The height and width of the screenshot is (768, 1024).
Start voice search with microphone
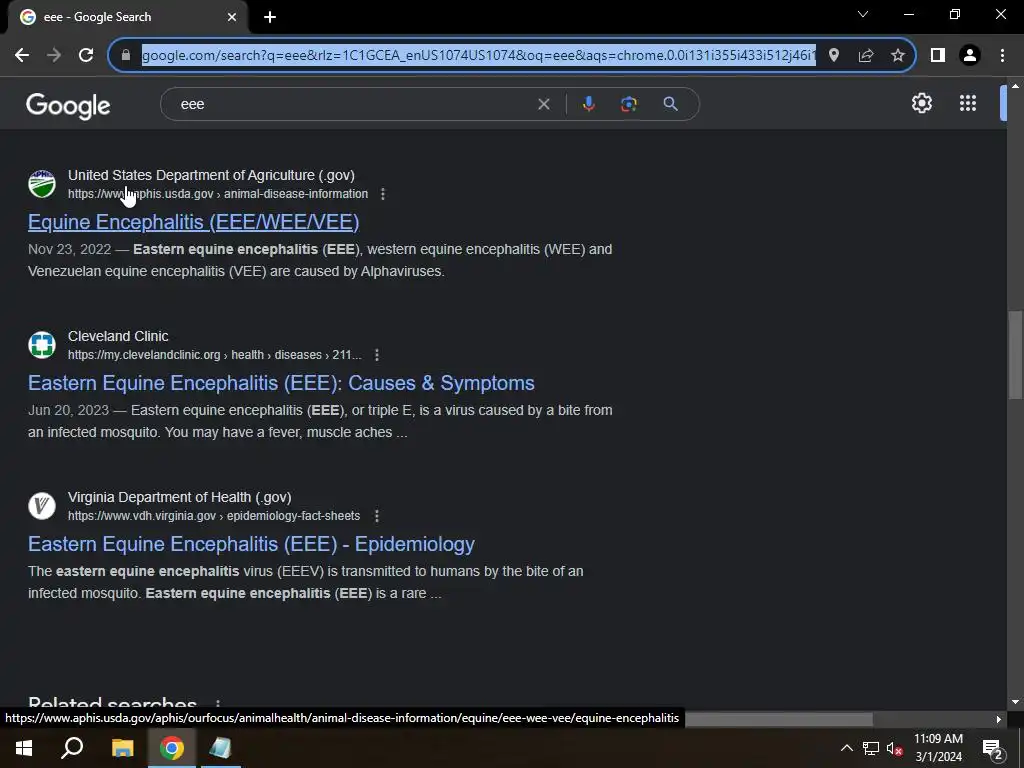click(x=588, y=104)
